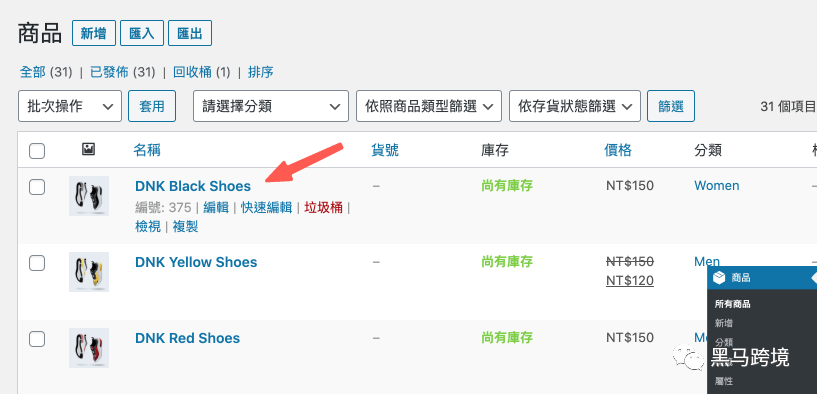Click the 匯入 import button
The width and height of the screenshot is (817, 394).
(142, 34)
